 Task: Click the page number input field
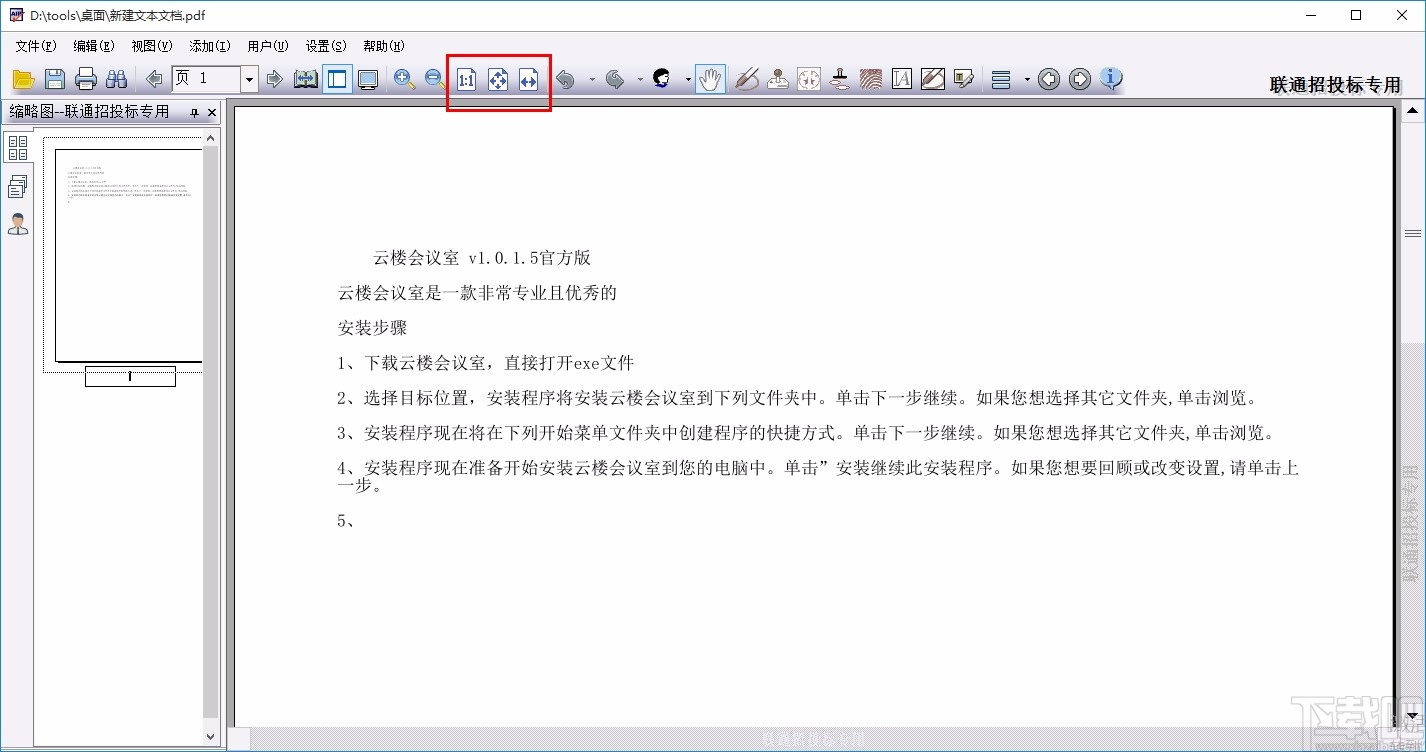coord(206,80)
